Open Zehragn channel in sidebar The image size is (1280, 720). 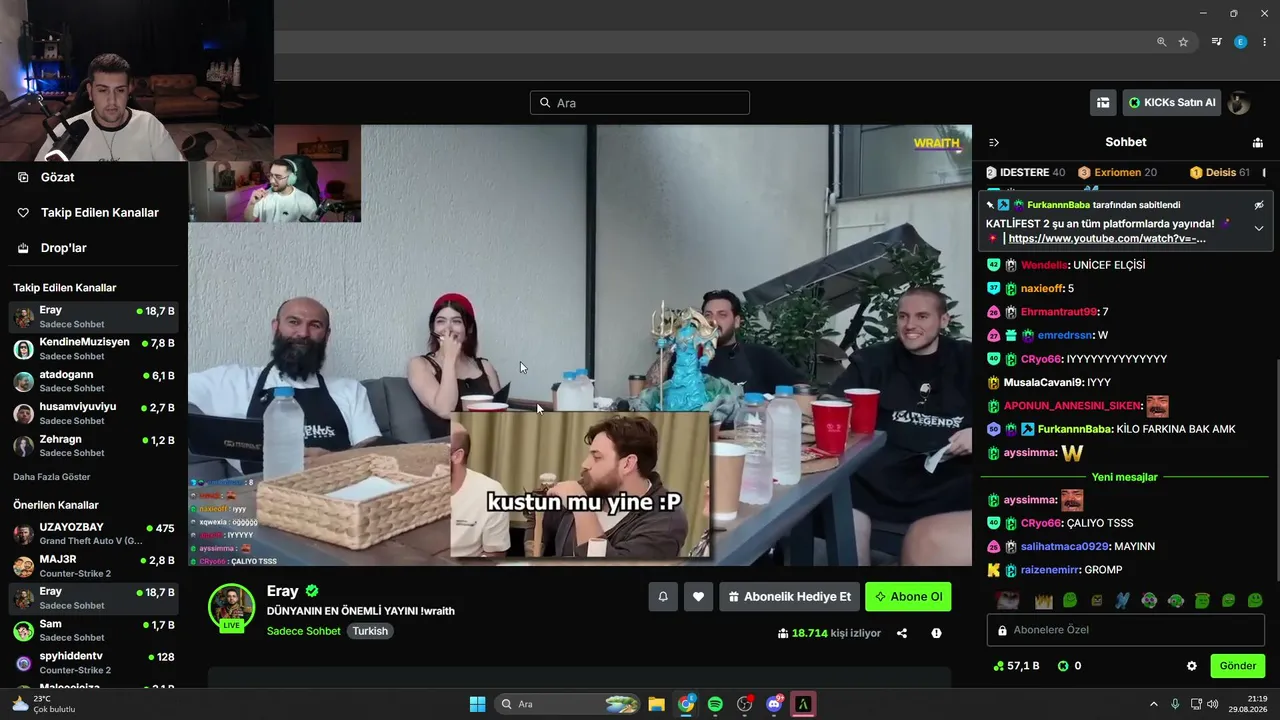click(94, 446)
